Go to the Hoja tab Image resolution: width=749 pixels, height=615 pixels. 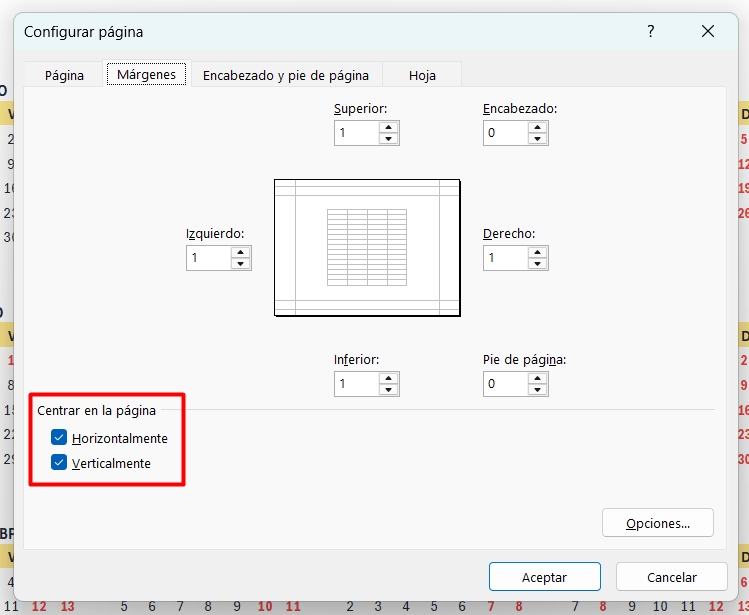[422, 75]
